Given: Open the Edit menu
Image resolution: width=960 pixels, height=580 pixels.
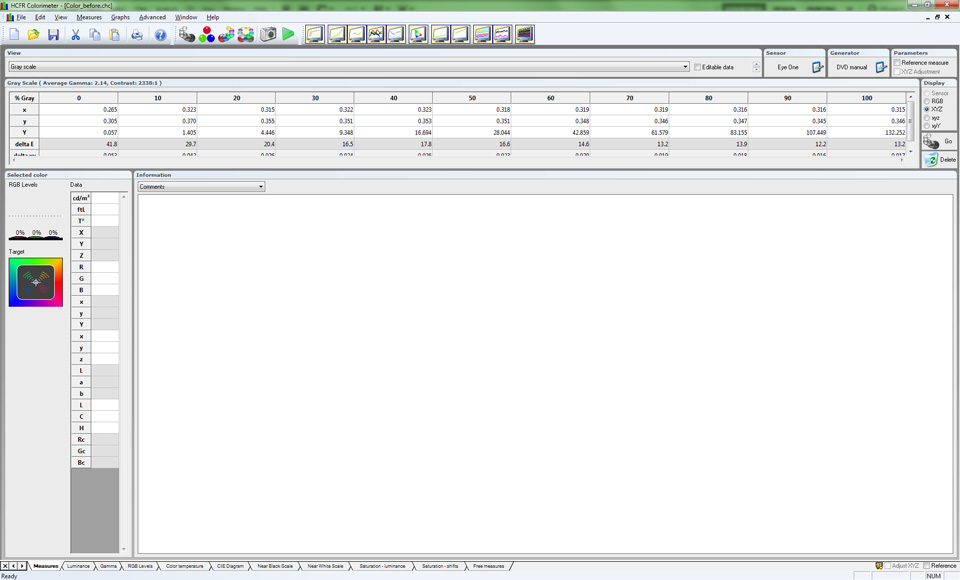Looking at the screenshot, I should (40, 17).
